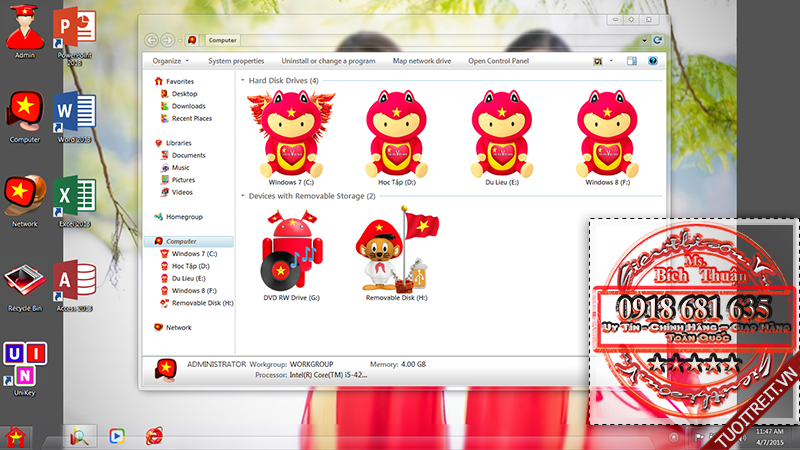This screenshot has width=800, height=450.
Task: Open the DVD RW Drive (G:)
Action: point(291,250)
